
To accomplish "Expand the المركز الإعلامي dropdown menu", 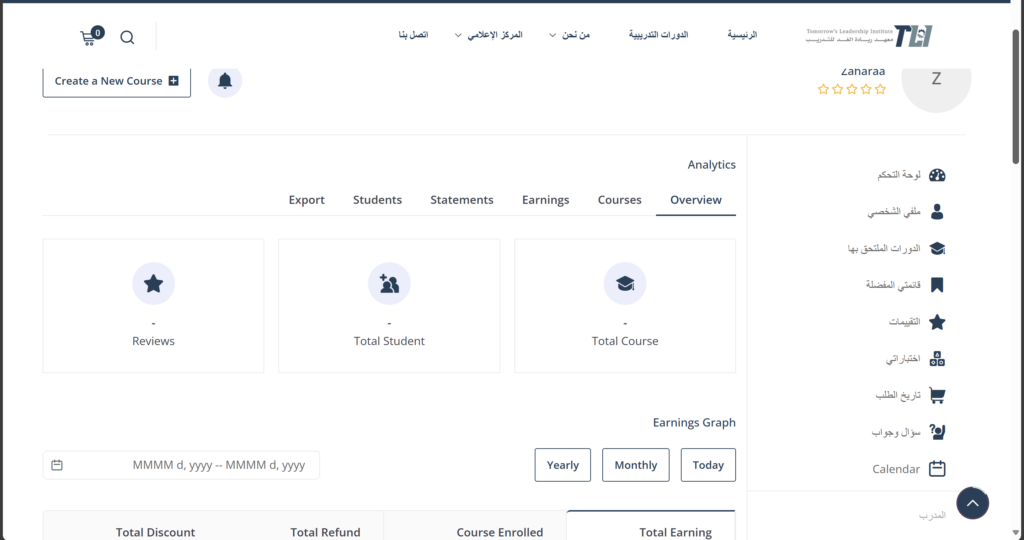I will pos(490,35).
